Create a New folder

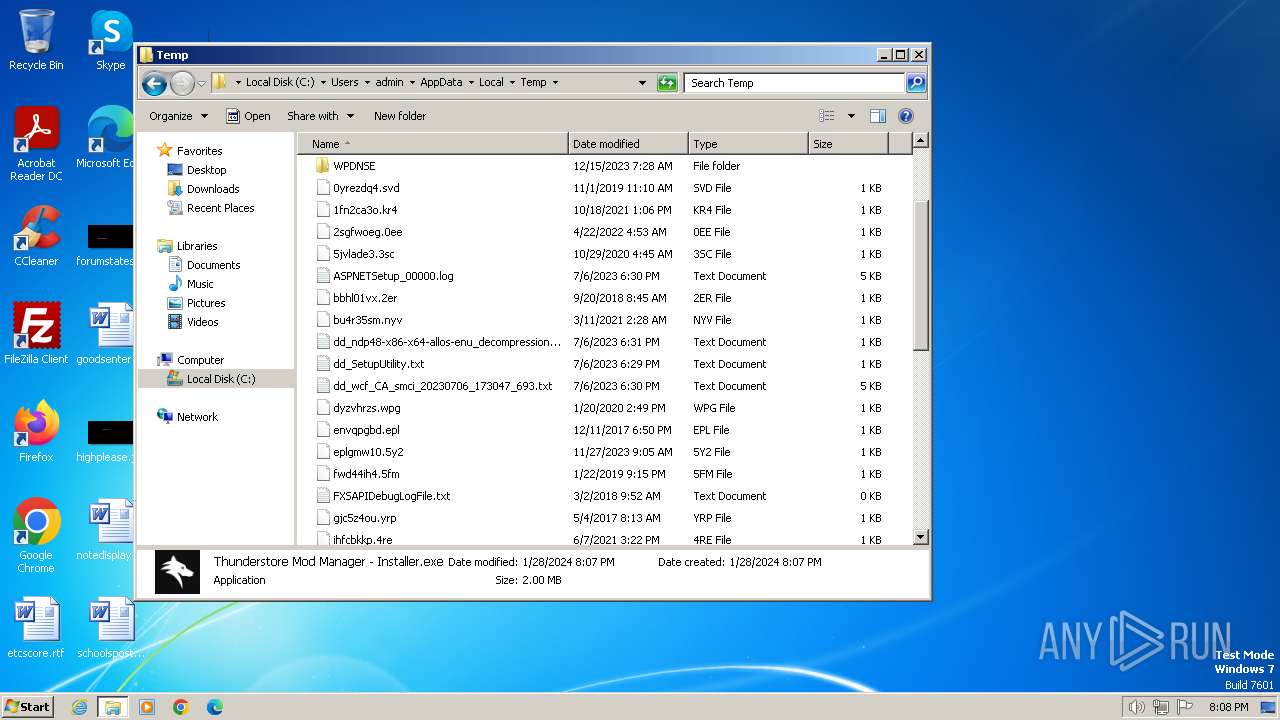400,116
